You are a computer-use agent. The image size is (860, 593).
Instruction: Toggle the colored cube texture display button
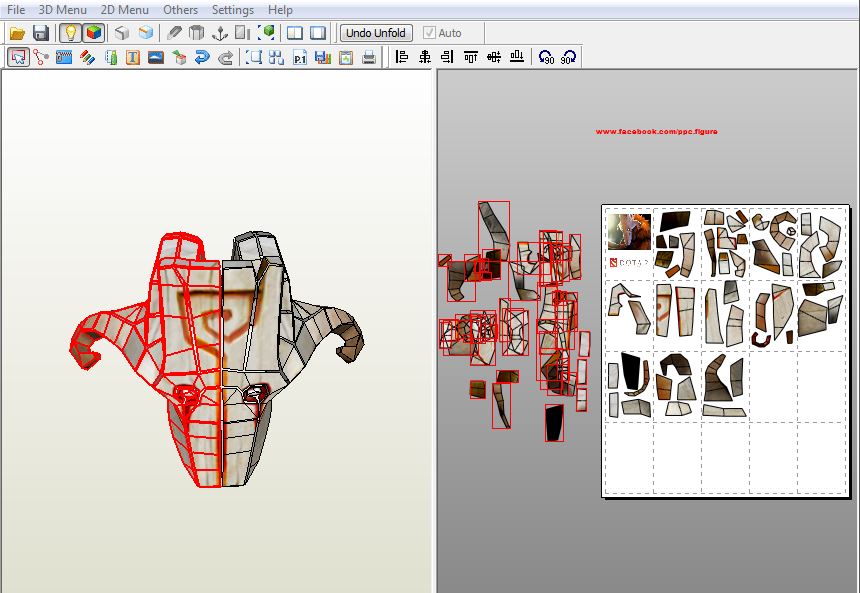(x=94, y=33)
